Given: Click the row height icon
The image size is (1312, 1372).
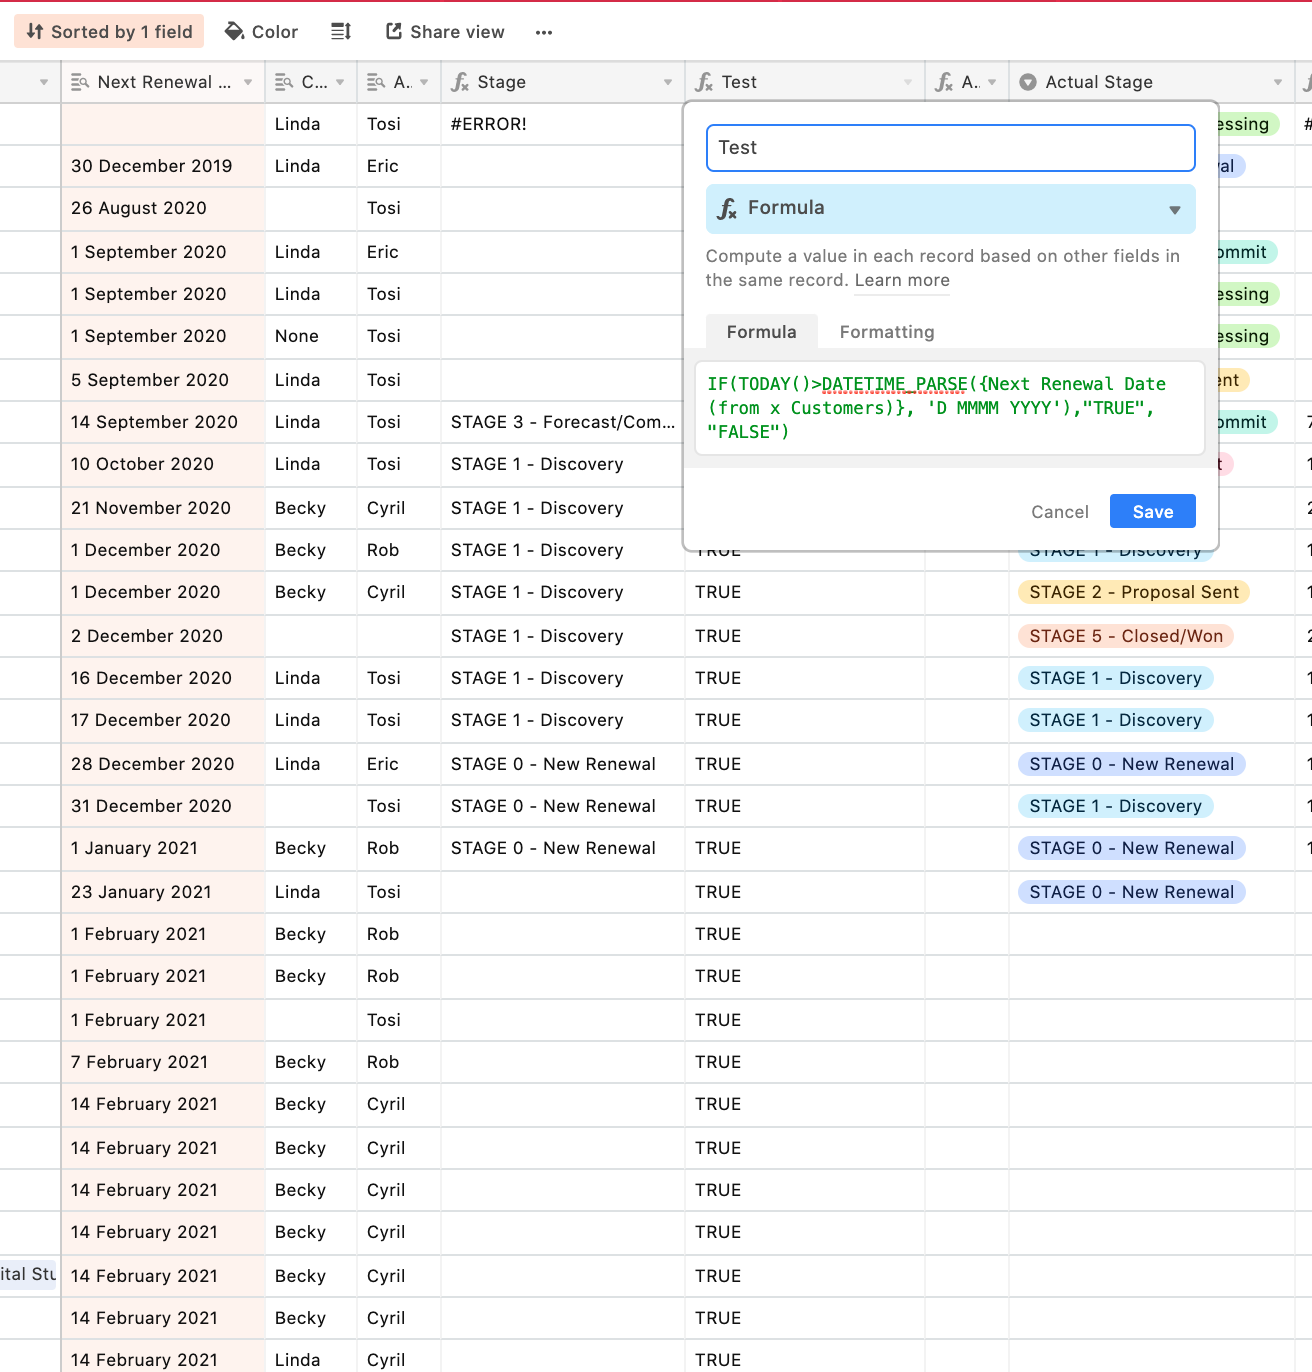Looking at the screenshot, I should (x=341, y=32).
